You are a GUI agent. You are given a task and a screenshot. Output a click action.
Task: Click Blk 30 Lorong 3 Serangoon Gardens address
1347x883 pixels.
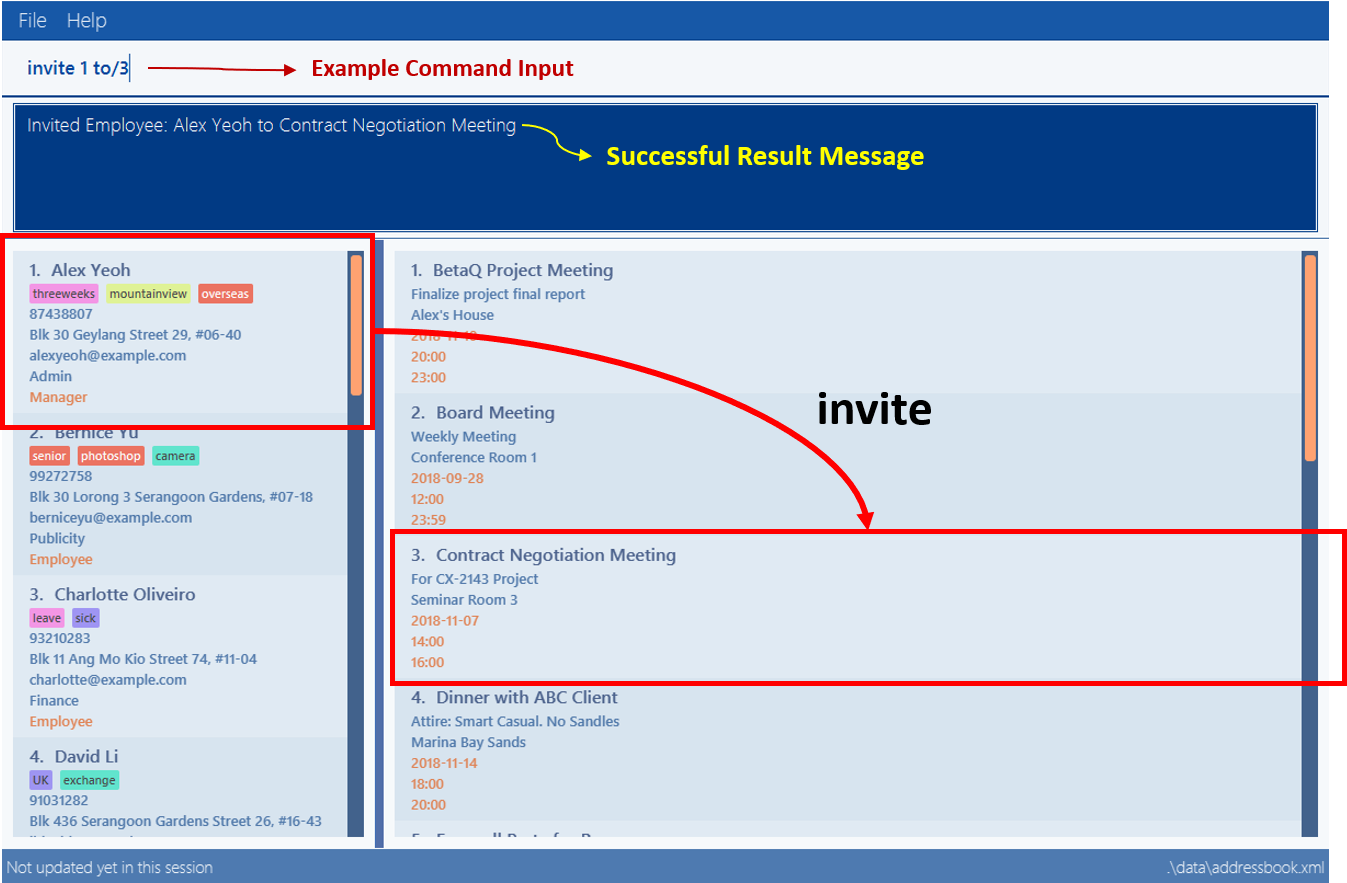pyautogui.click(x=171, y=497)
